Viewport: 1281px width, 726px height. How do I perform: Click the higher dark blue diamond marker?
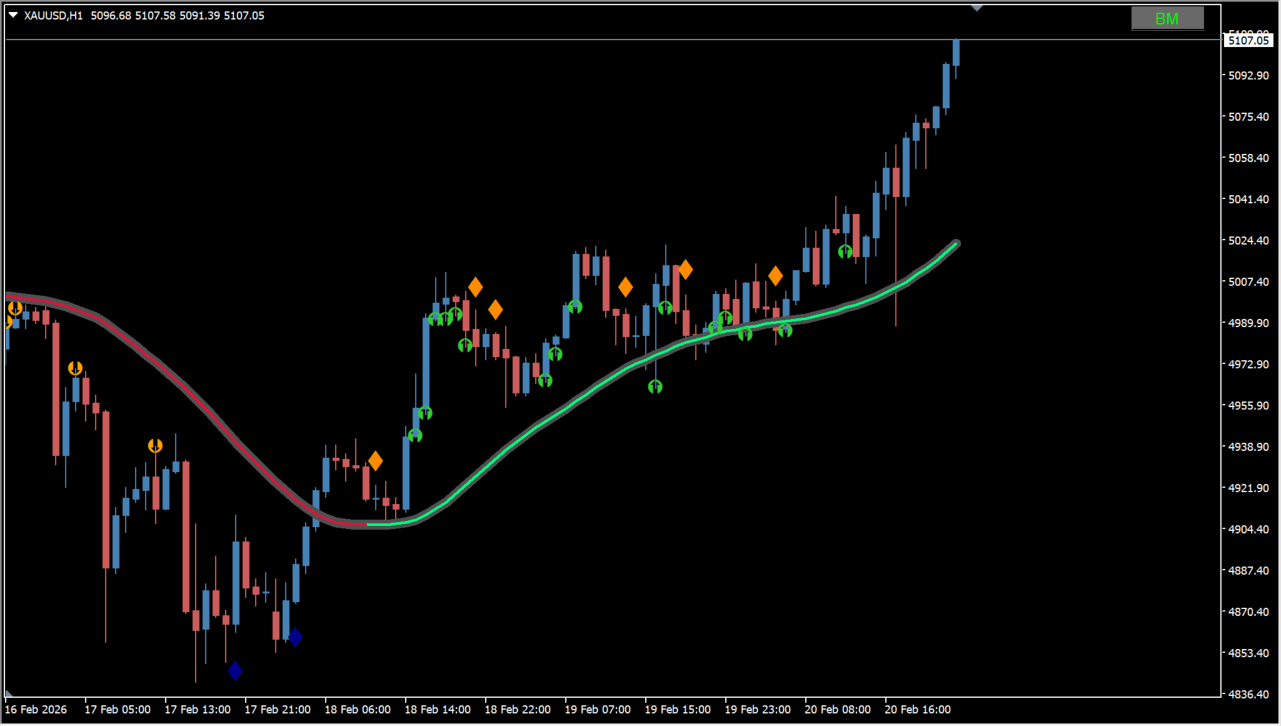pyautogui.click(x=295, y=636)
